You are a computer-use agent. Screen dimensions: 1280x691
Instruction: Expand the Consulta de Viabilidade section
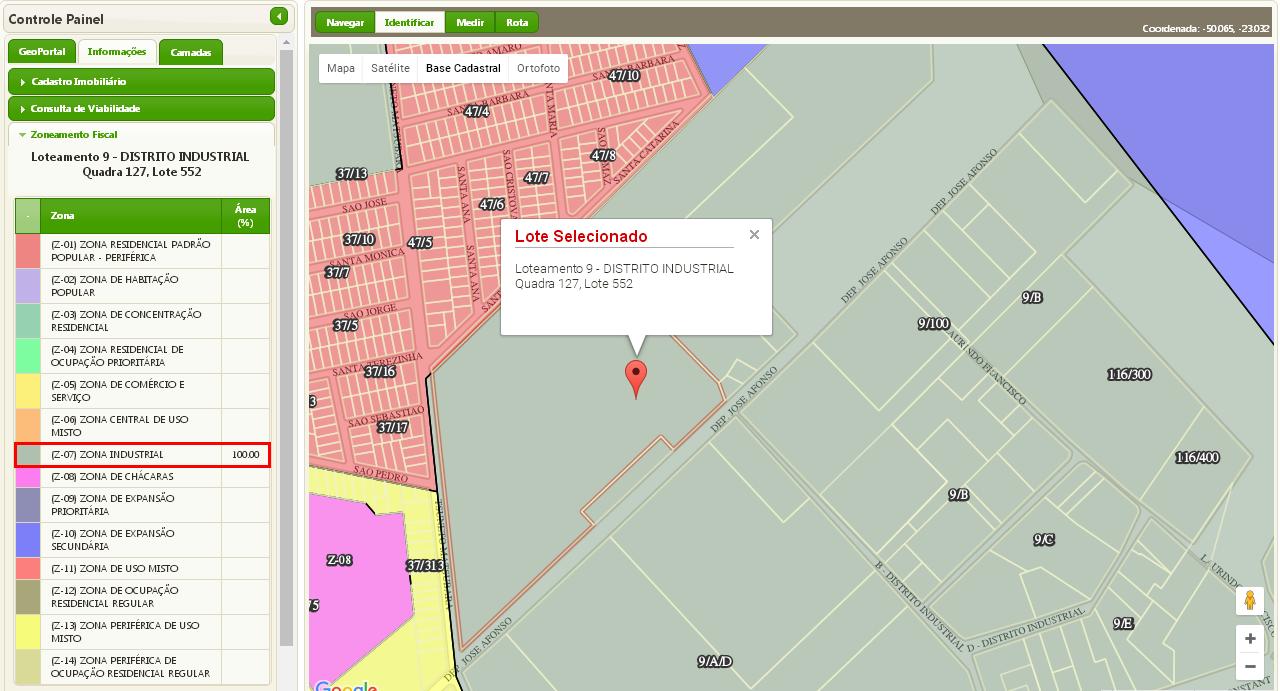[x=141, y=108]
